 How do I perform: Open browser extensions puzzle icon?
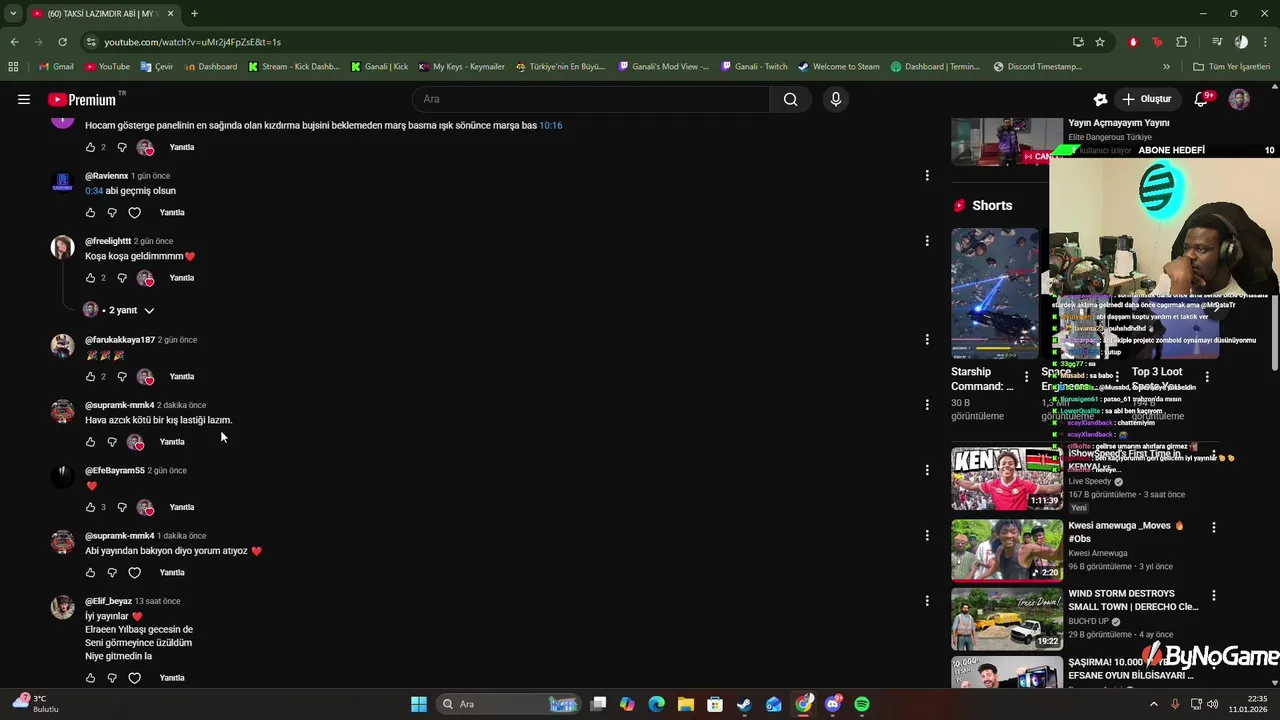(x=1182, y=42)
